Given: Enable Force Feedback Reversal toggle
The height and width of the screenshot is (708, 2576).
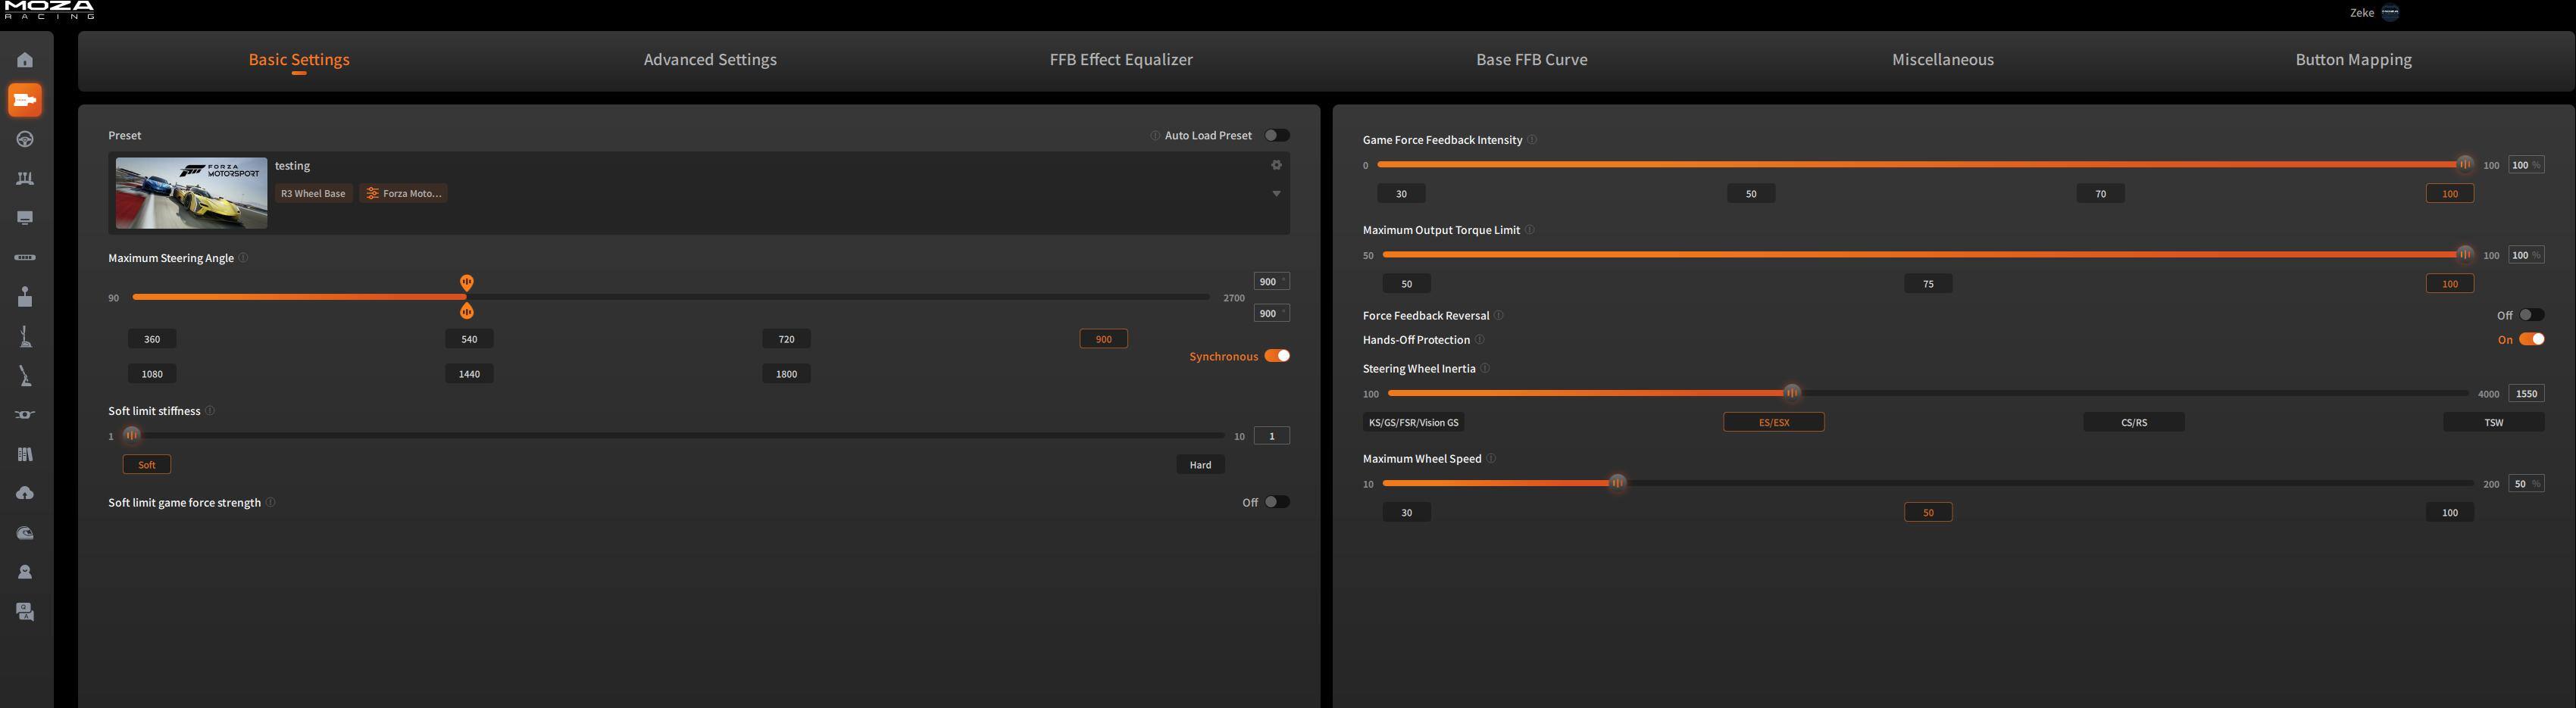Looking at the screenshot, I should tap(2531, 315).
